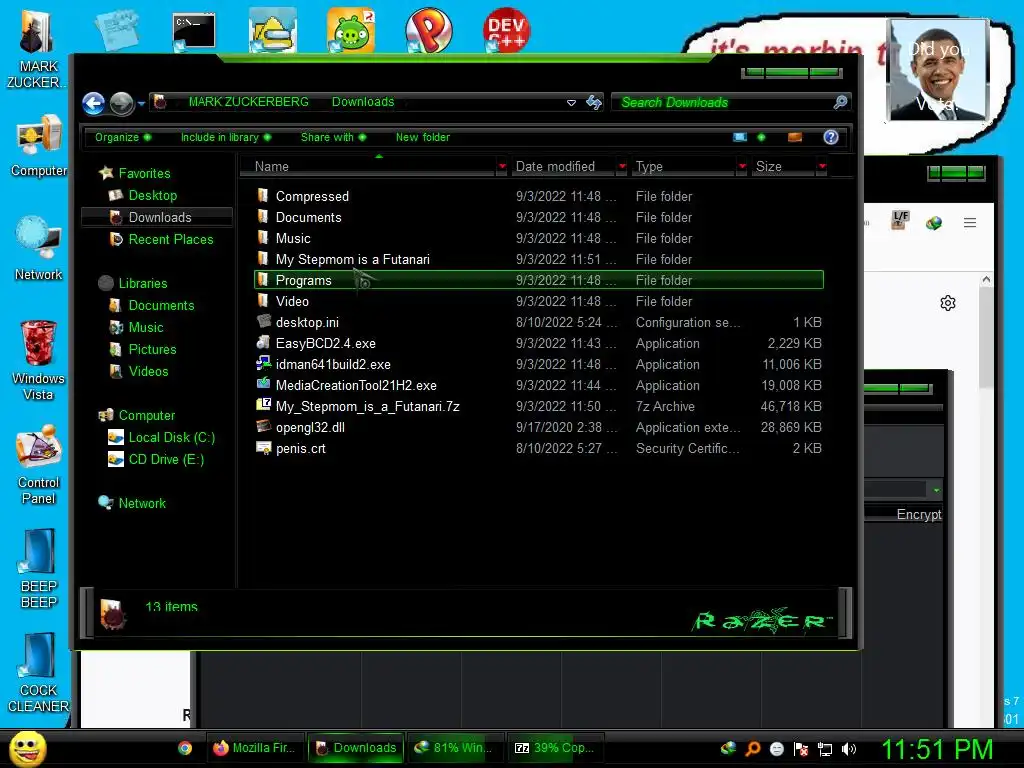Click the Firefox window vertical scrollbar

pyautogui.click(x=985, y=340)
